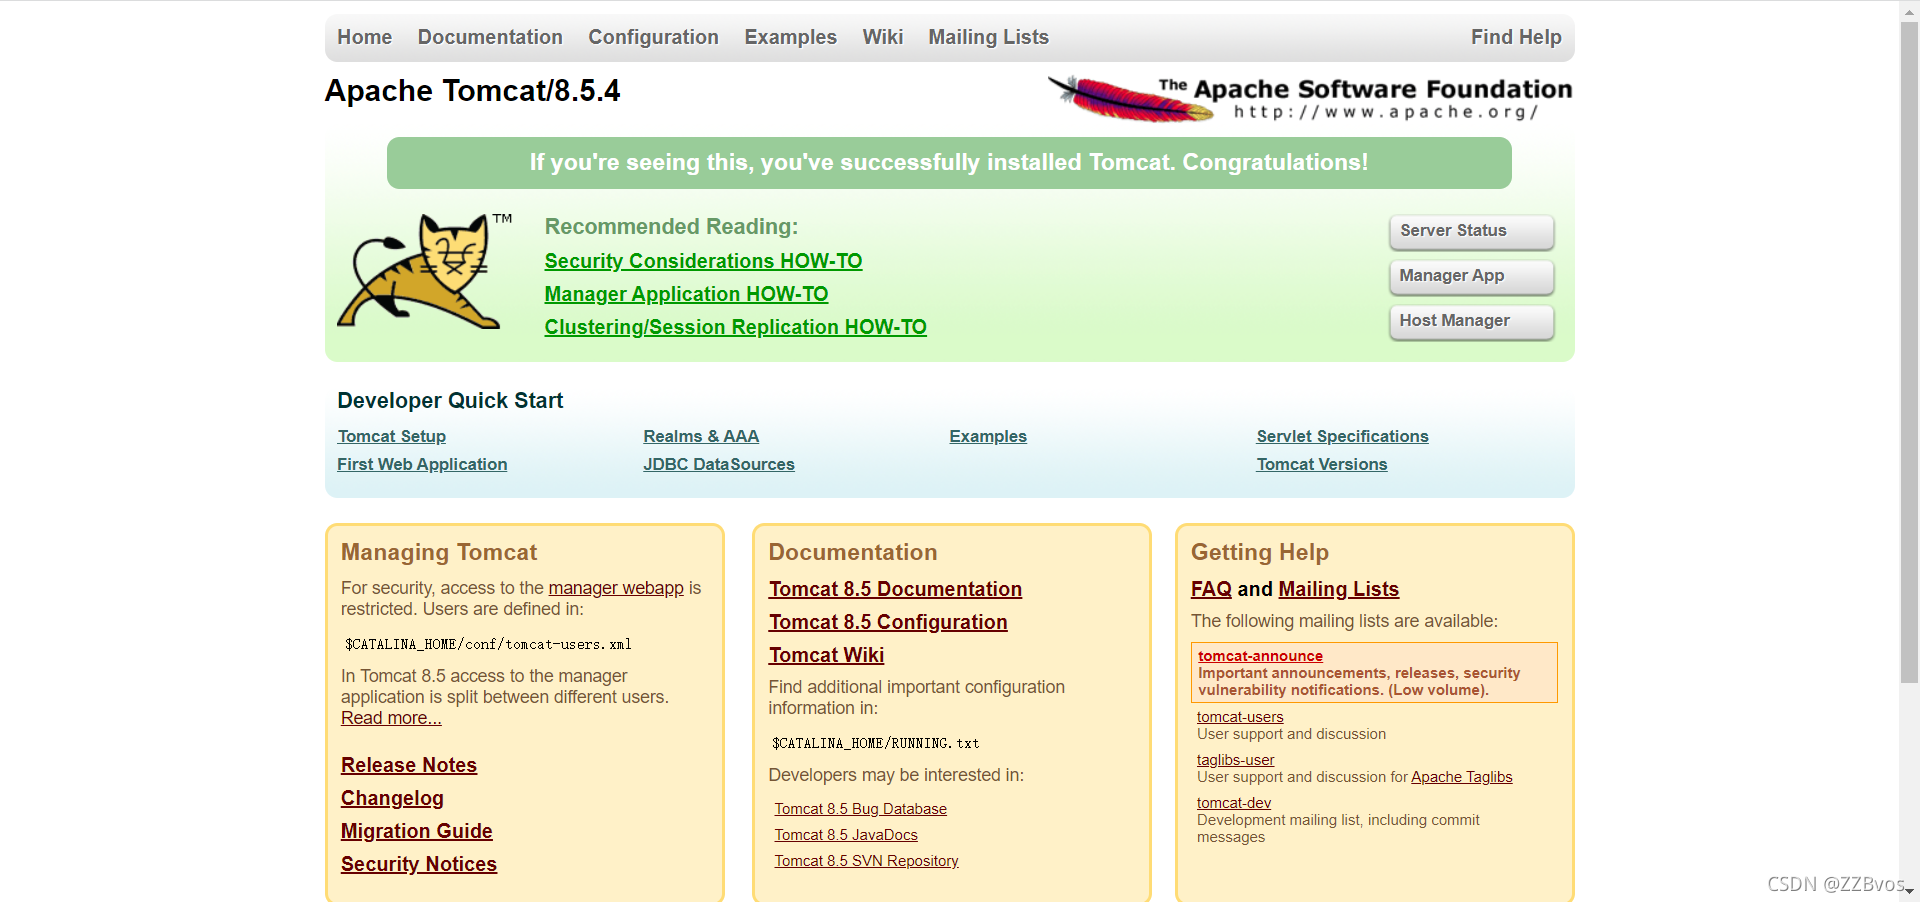This screenshot has height=902, width=1920.
Task: Open Mailing Lists link under Getting Help
Action: click(1338, 589)
